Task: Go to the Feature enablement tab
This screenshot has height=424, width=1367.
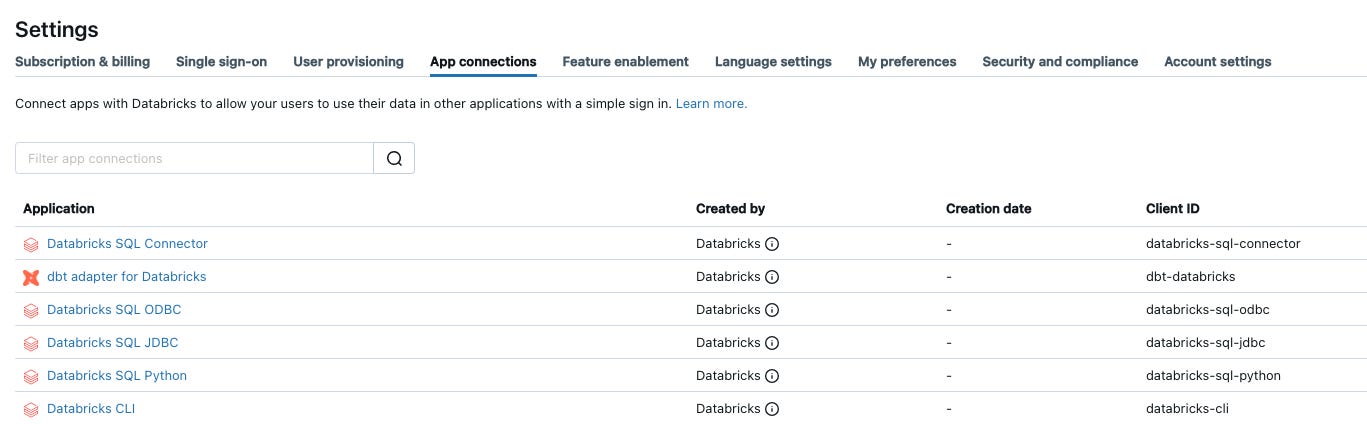Action: click(x=625, y=62)
